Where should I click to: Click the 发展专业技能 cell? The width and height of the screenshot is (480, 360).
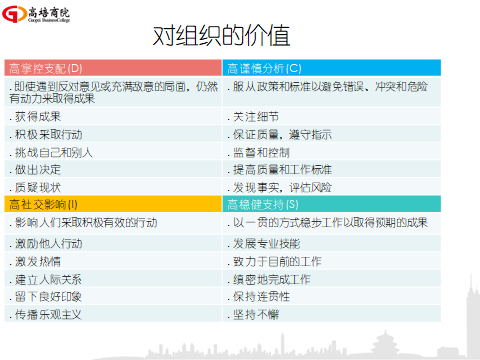tap(332, 243)
